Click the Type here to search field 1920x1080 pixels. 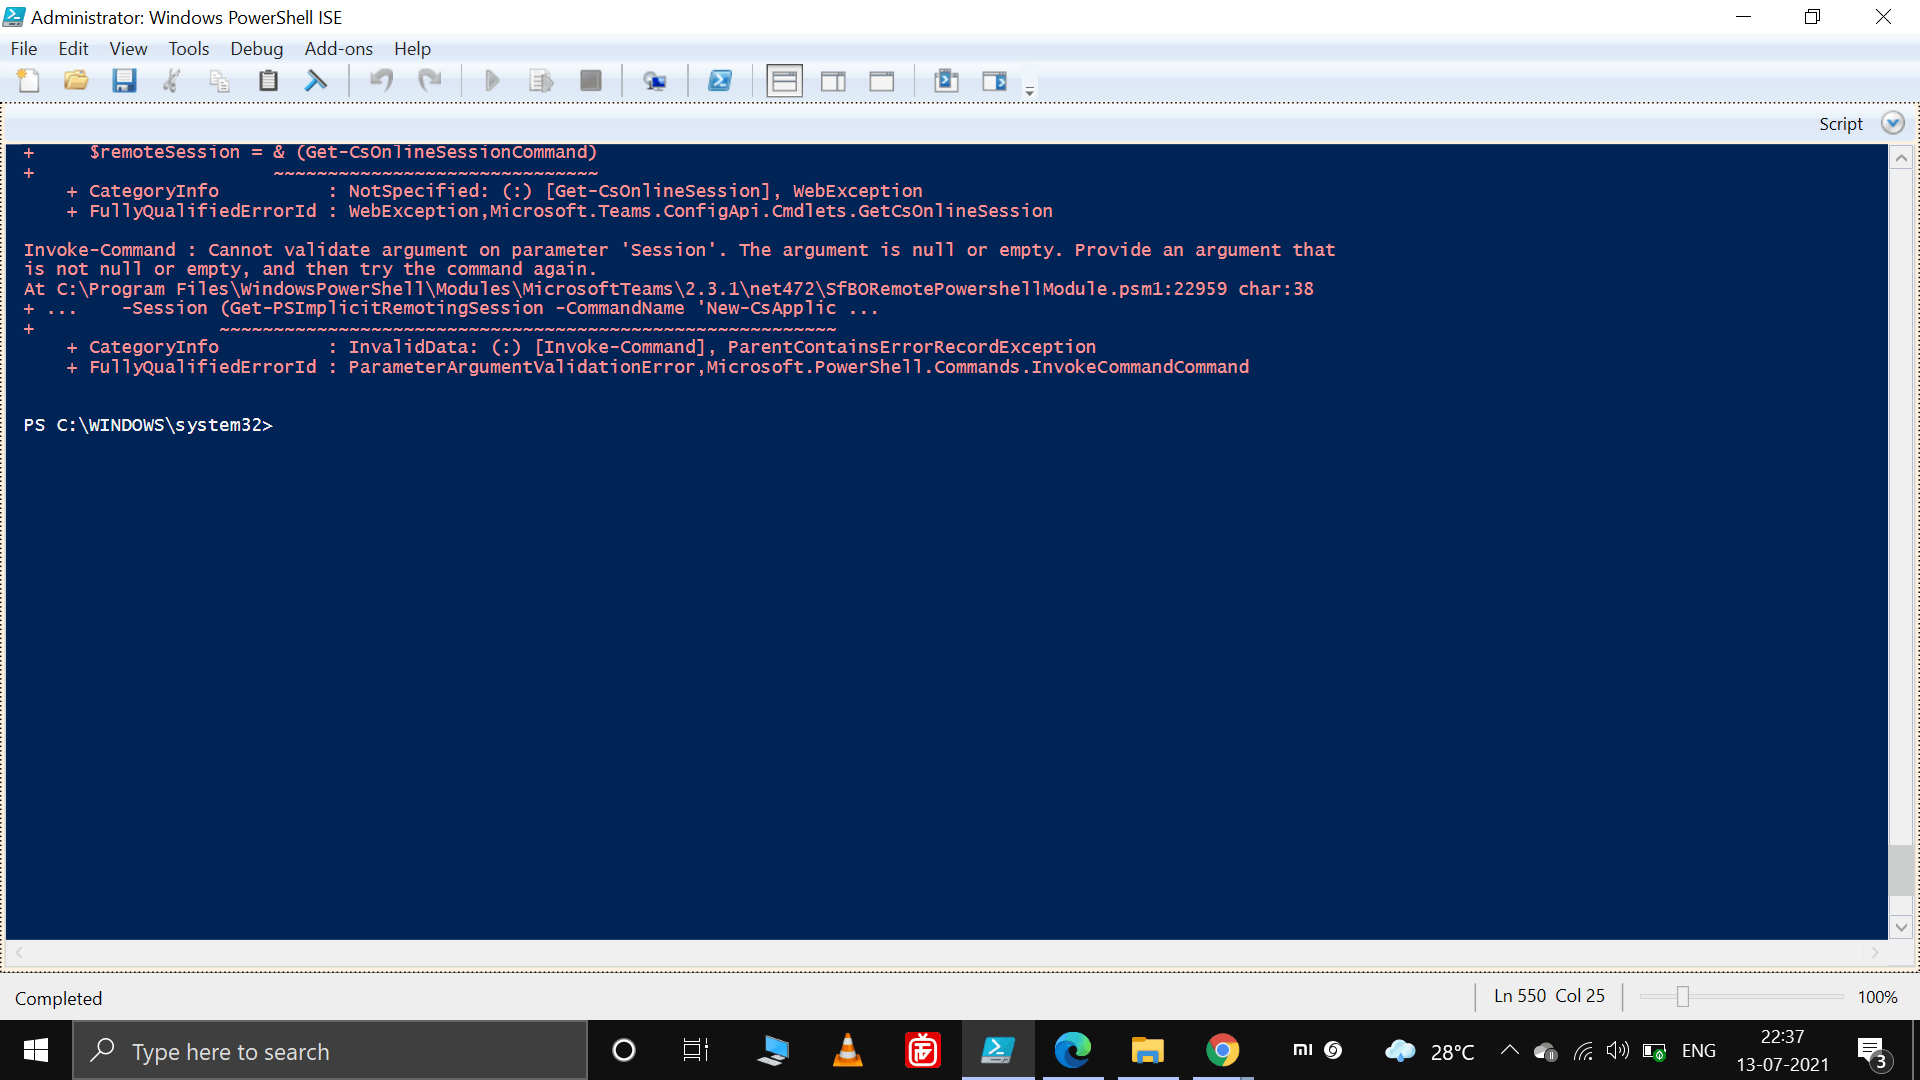click(x=330, y=1051)
